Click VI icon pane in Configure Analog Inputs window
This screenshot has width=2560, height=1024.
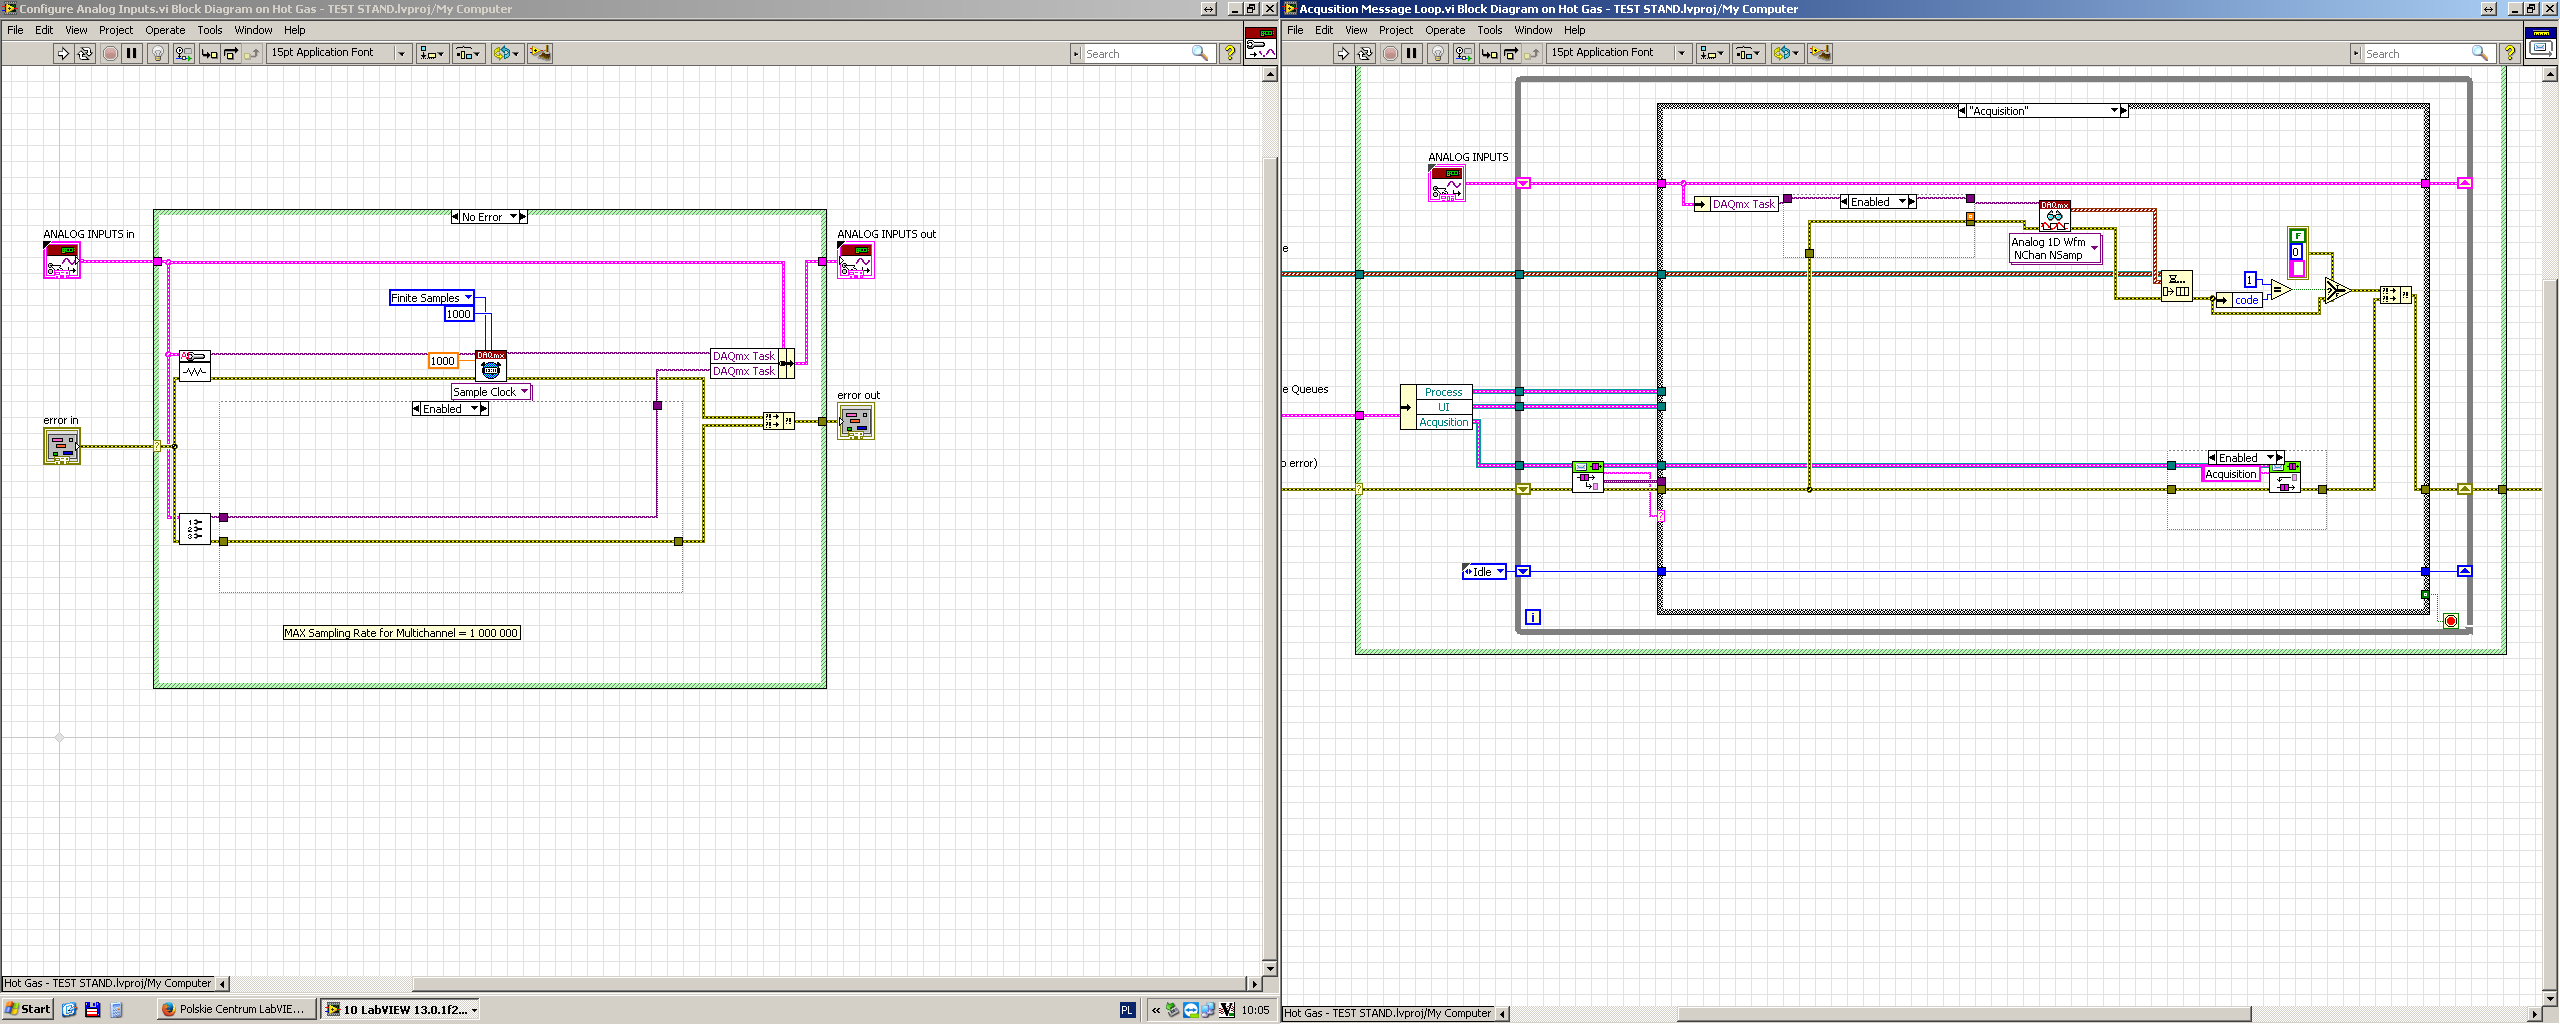click(x=1260, y=44)
